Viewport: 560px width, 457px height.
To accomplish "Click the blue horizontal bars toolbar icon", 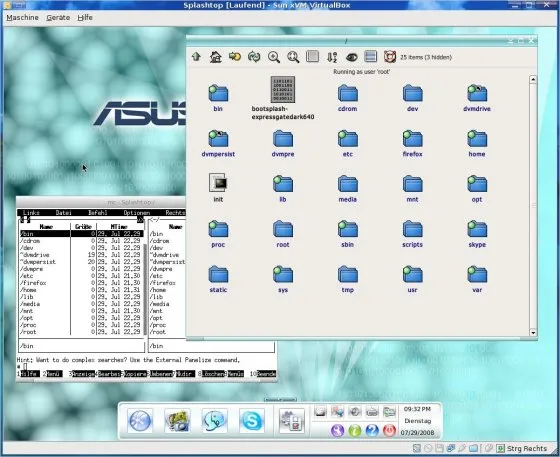I will point(371,56).
